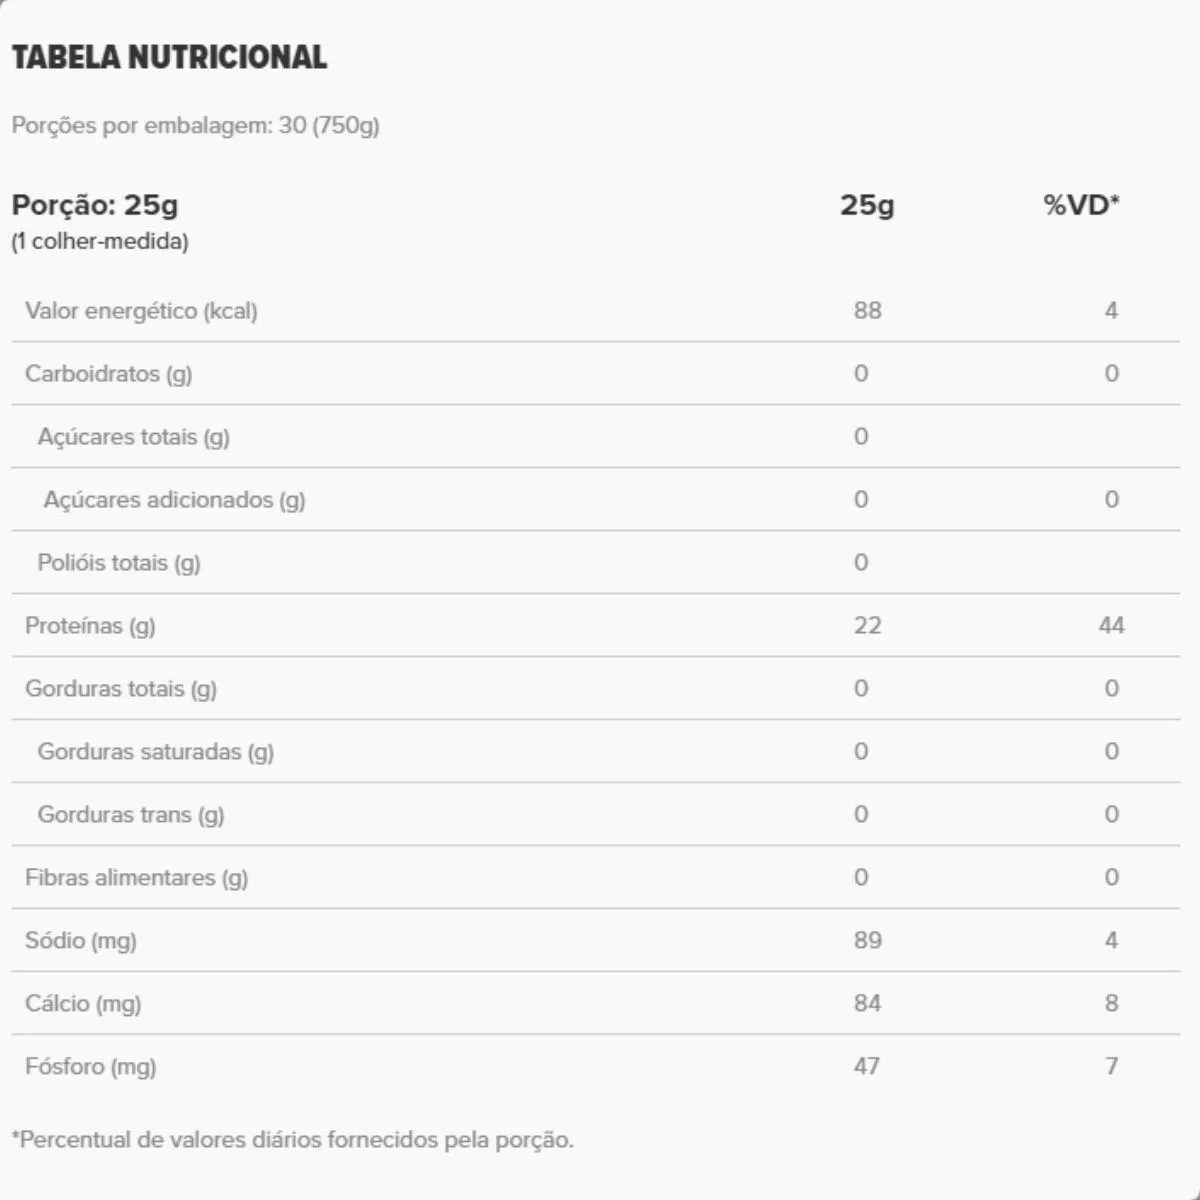Click the Fibras alimentares (g) label
Image resolution: width=1200 pixels, height=1200 pixels.
tap(136, 878)
